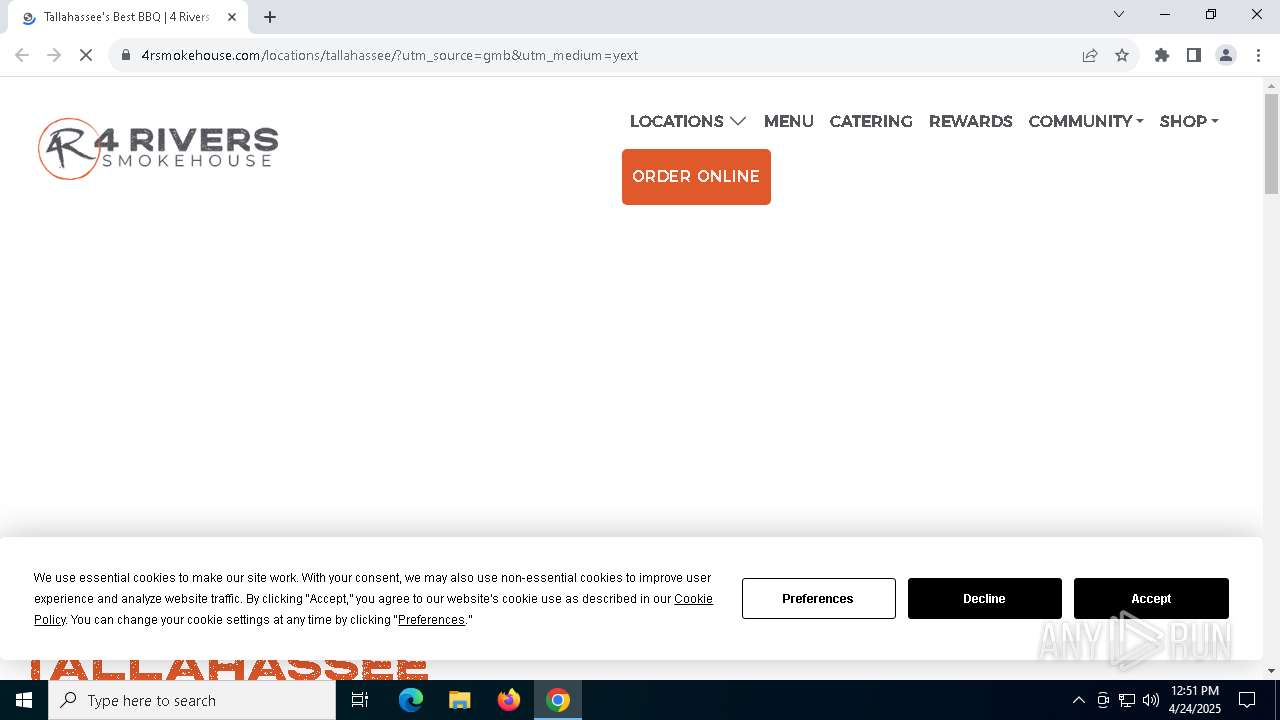Show hidden system tray icons
The image size is (1280, 720).
(1078, 700)
